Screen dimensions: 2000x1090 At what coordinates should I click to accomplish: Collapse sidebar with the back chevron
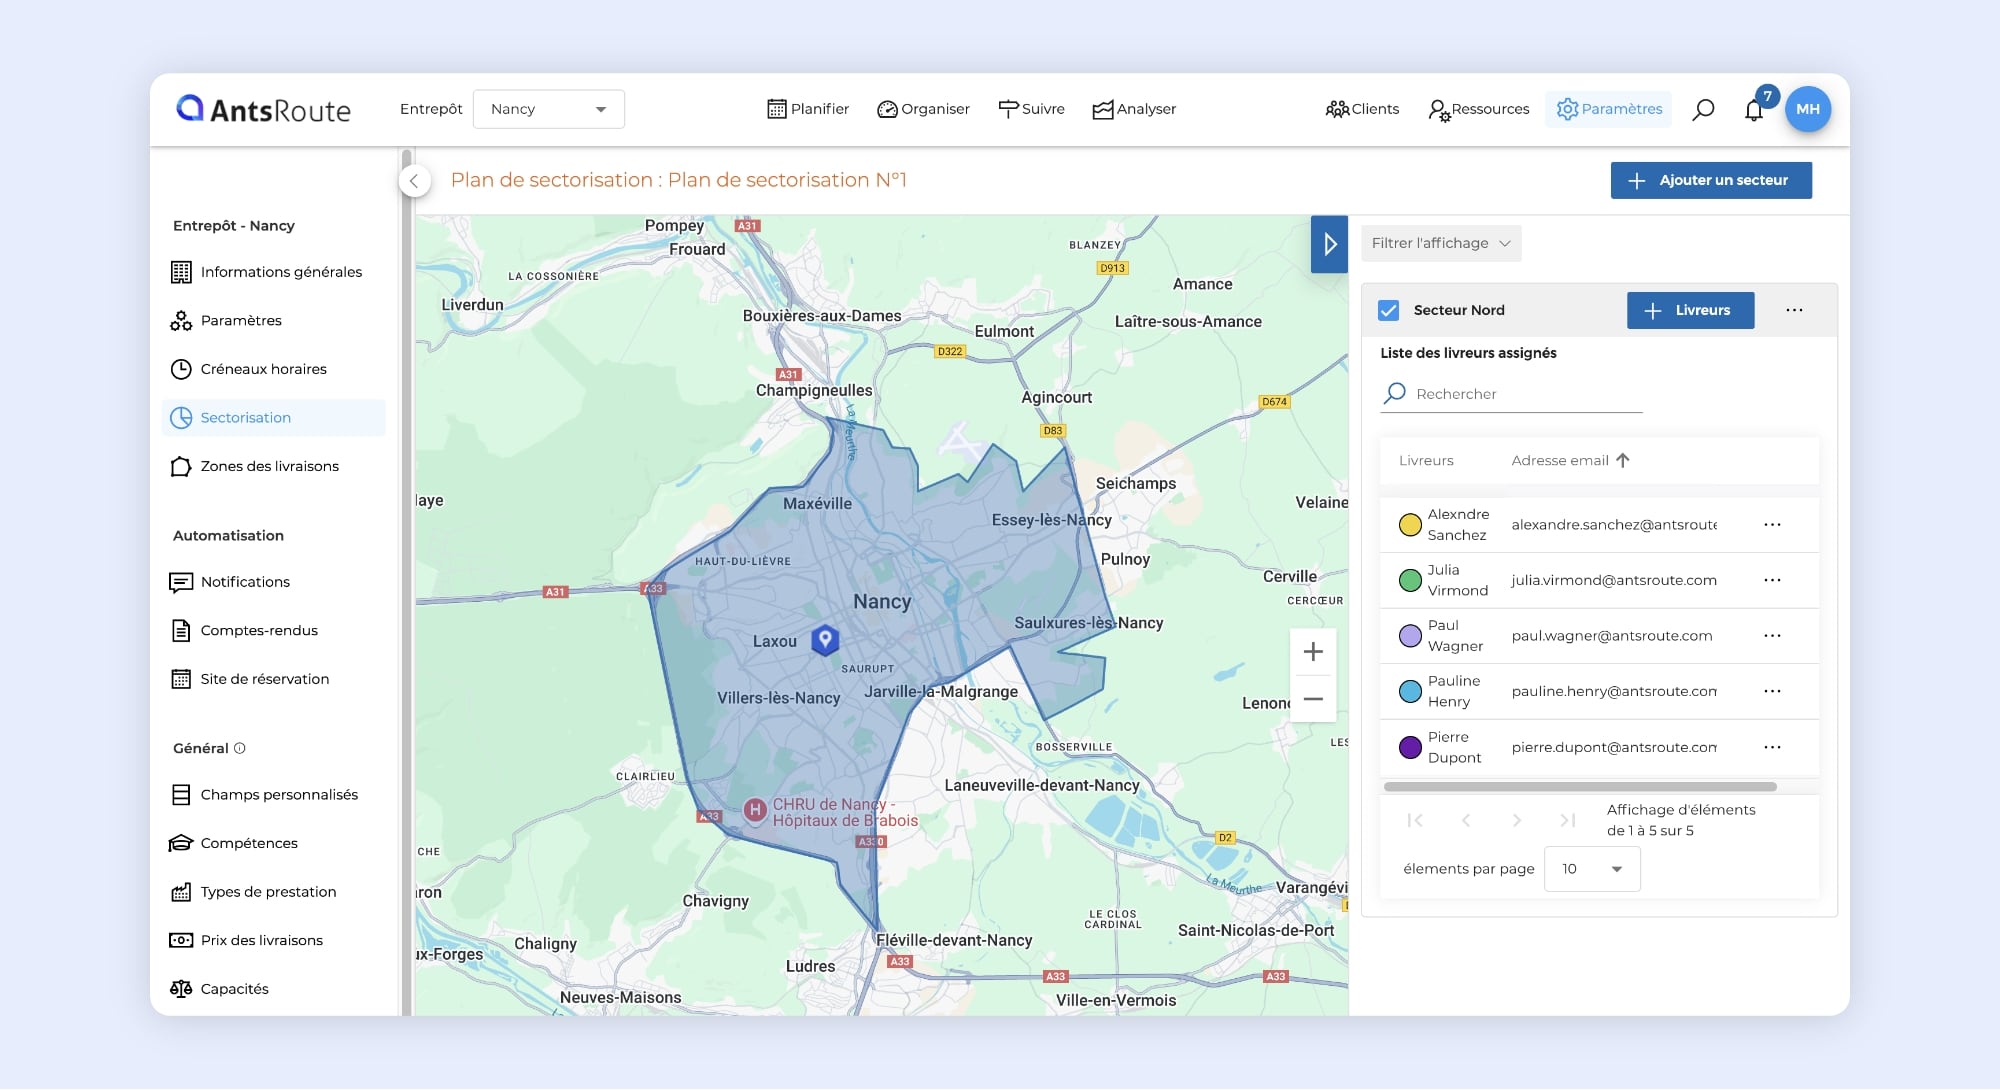[414, 181]
